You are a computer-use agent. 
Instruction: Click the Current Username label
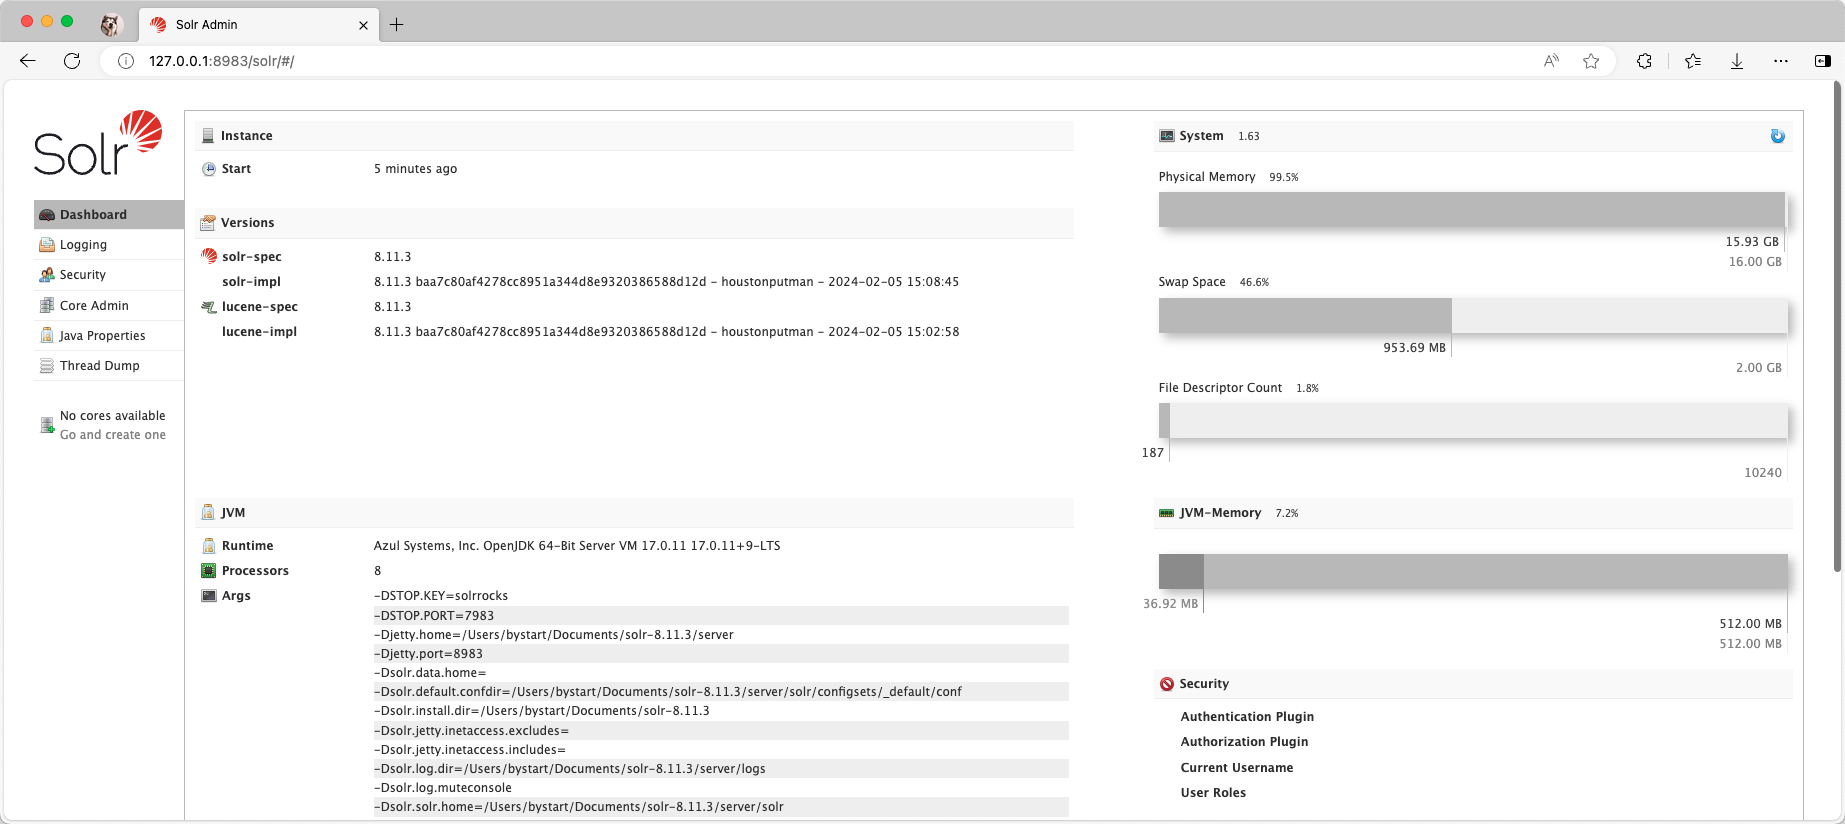[1237, 768]
